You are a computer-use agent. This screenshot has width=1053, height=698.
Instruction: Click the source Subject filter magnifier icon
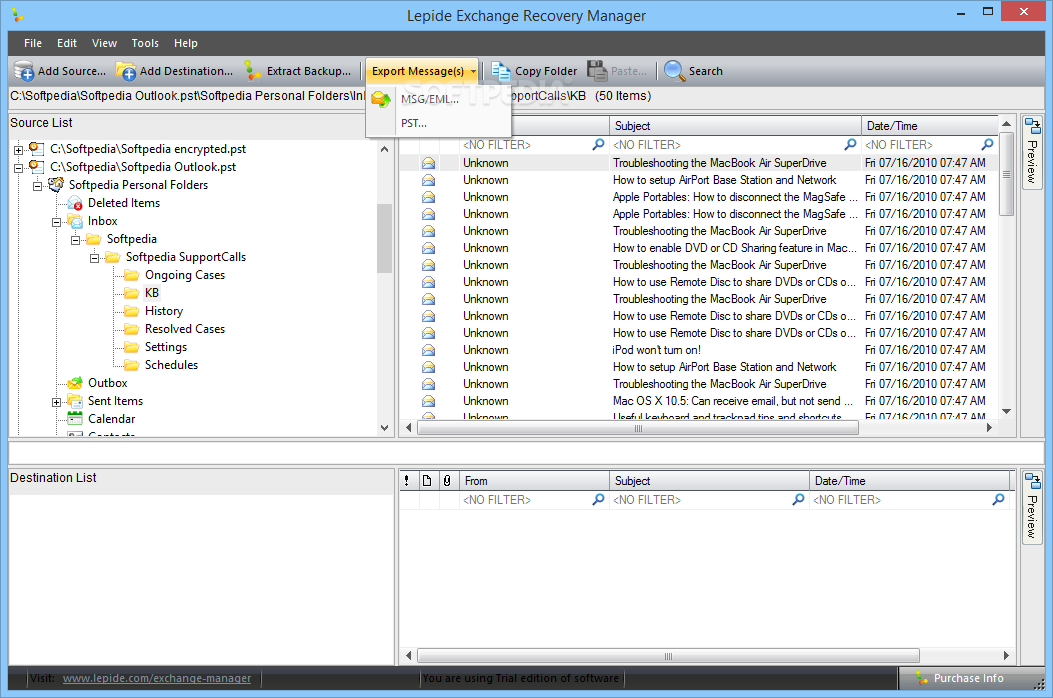pos(850,144)
